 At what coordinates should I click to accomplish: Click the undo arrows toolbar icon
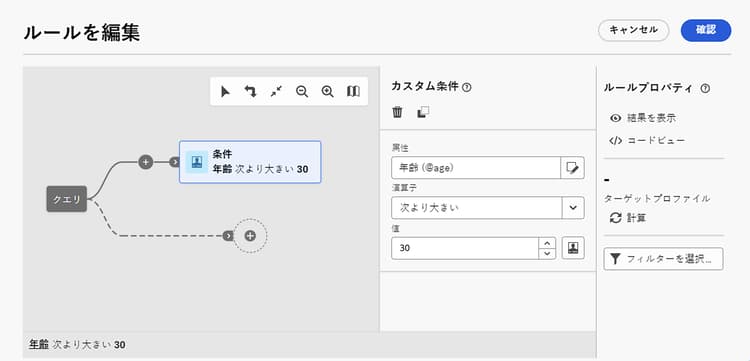250,91
